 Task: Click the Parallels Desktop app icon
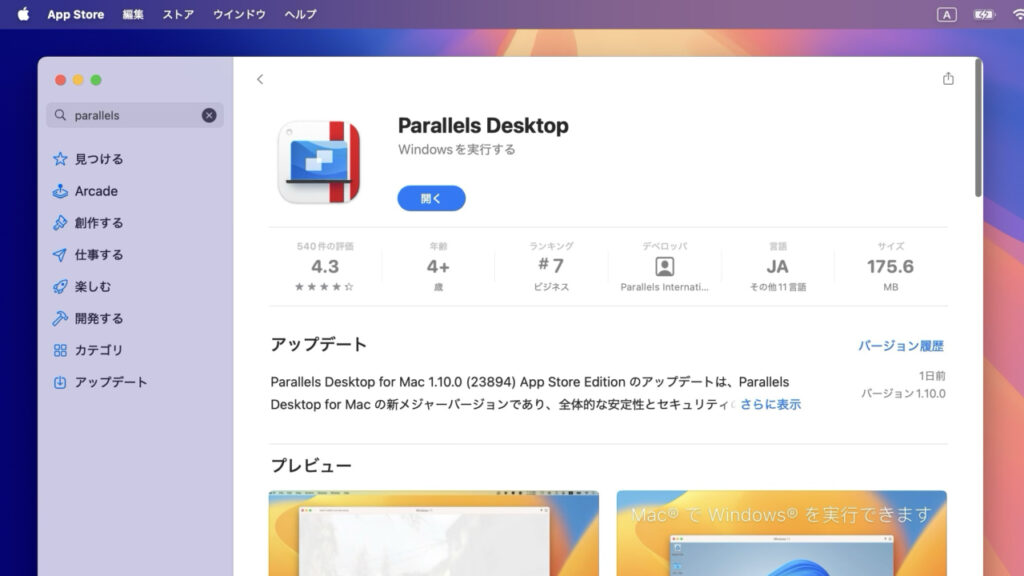[x=319, y=162]
